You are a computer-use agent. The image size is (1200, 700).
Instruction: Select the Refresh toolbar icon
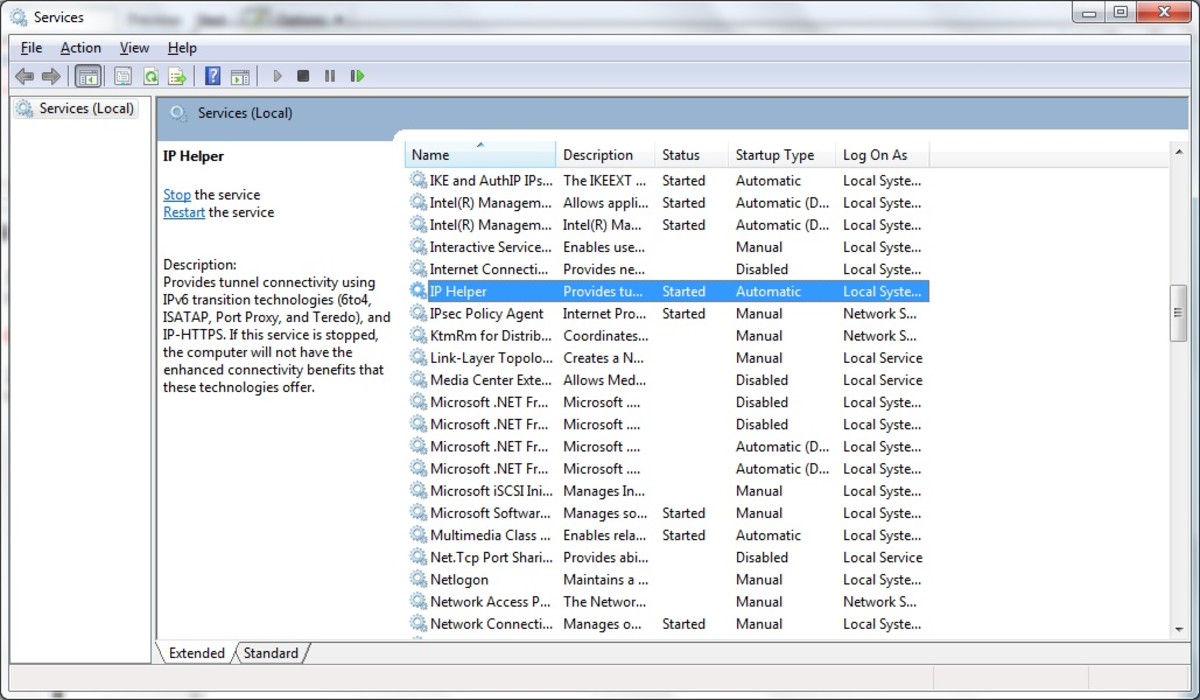click(150, 75)
